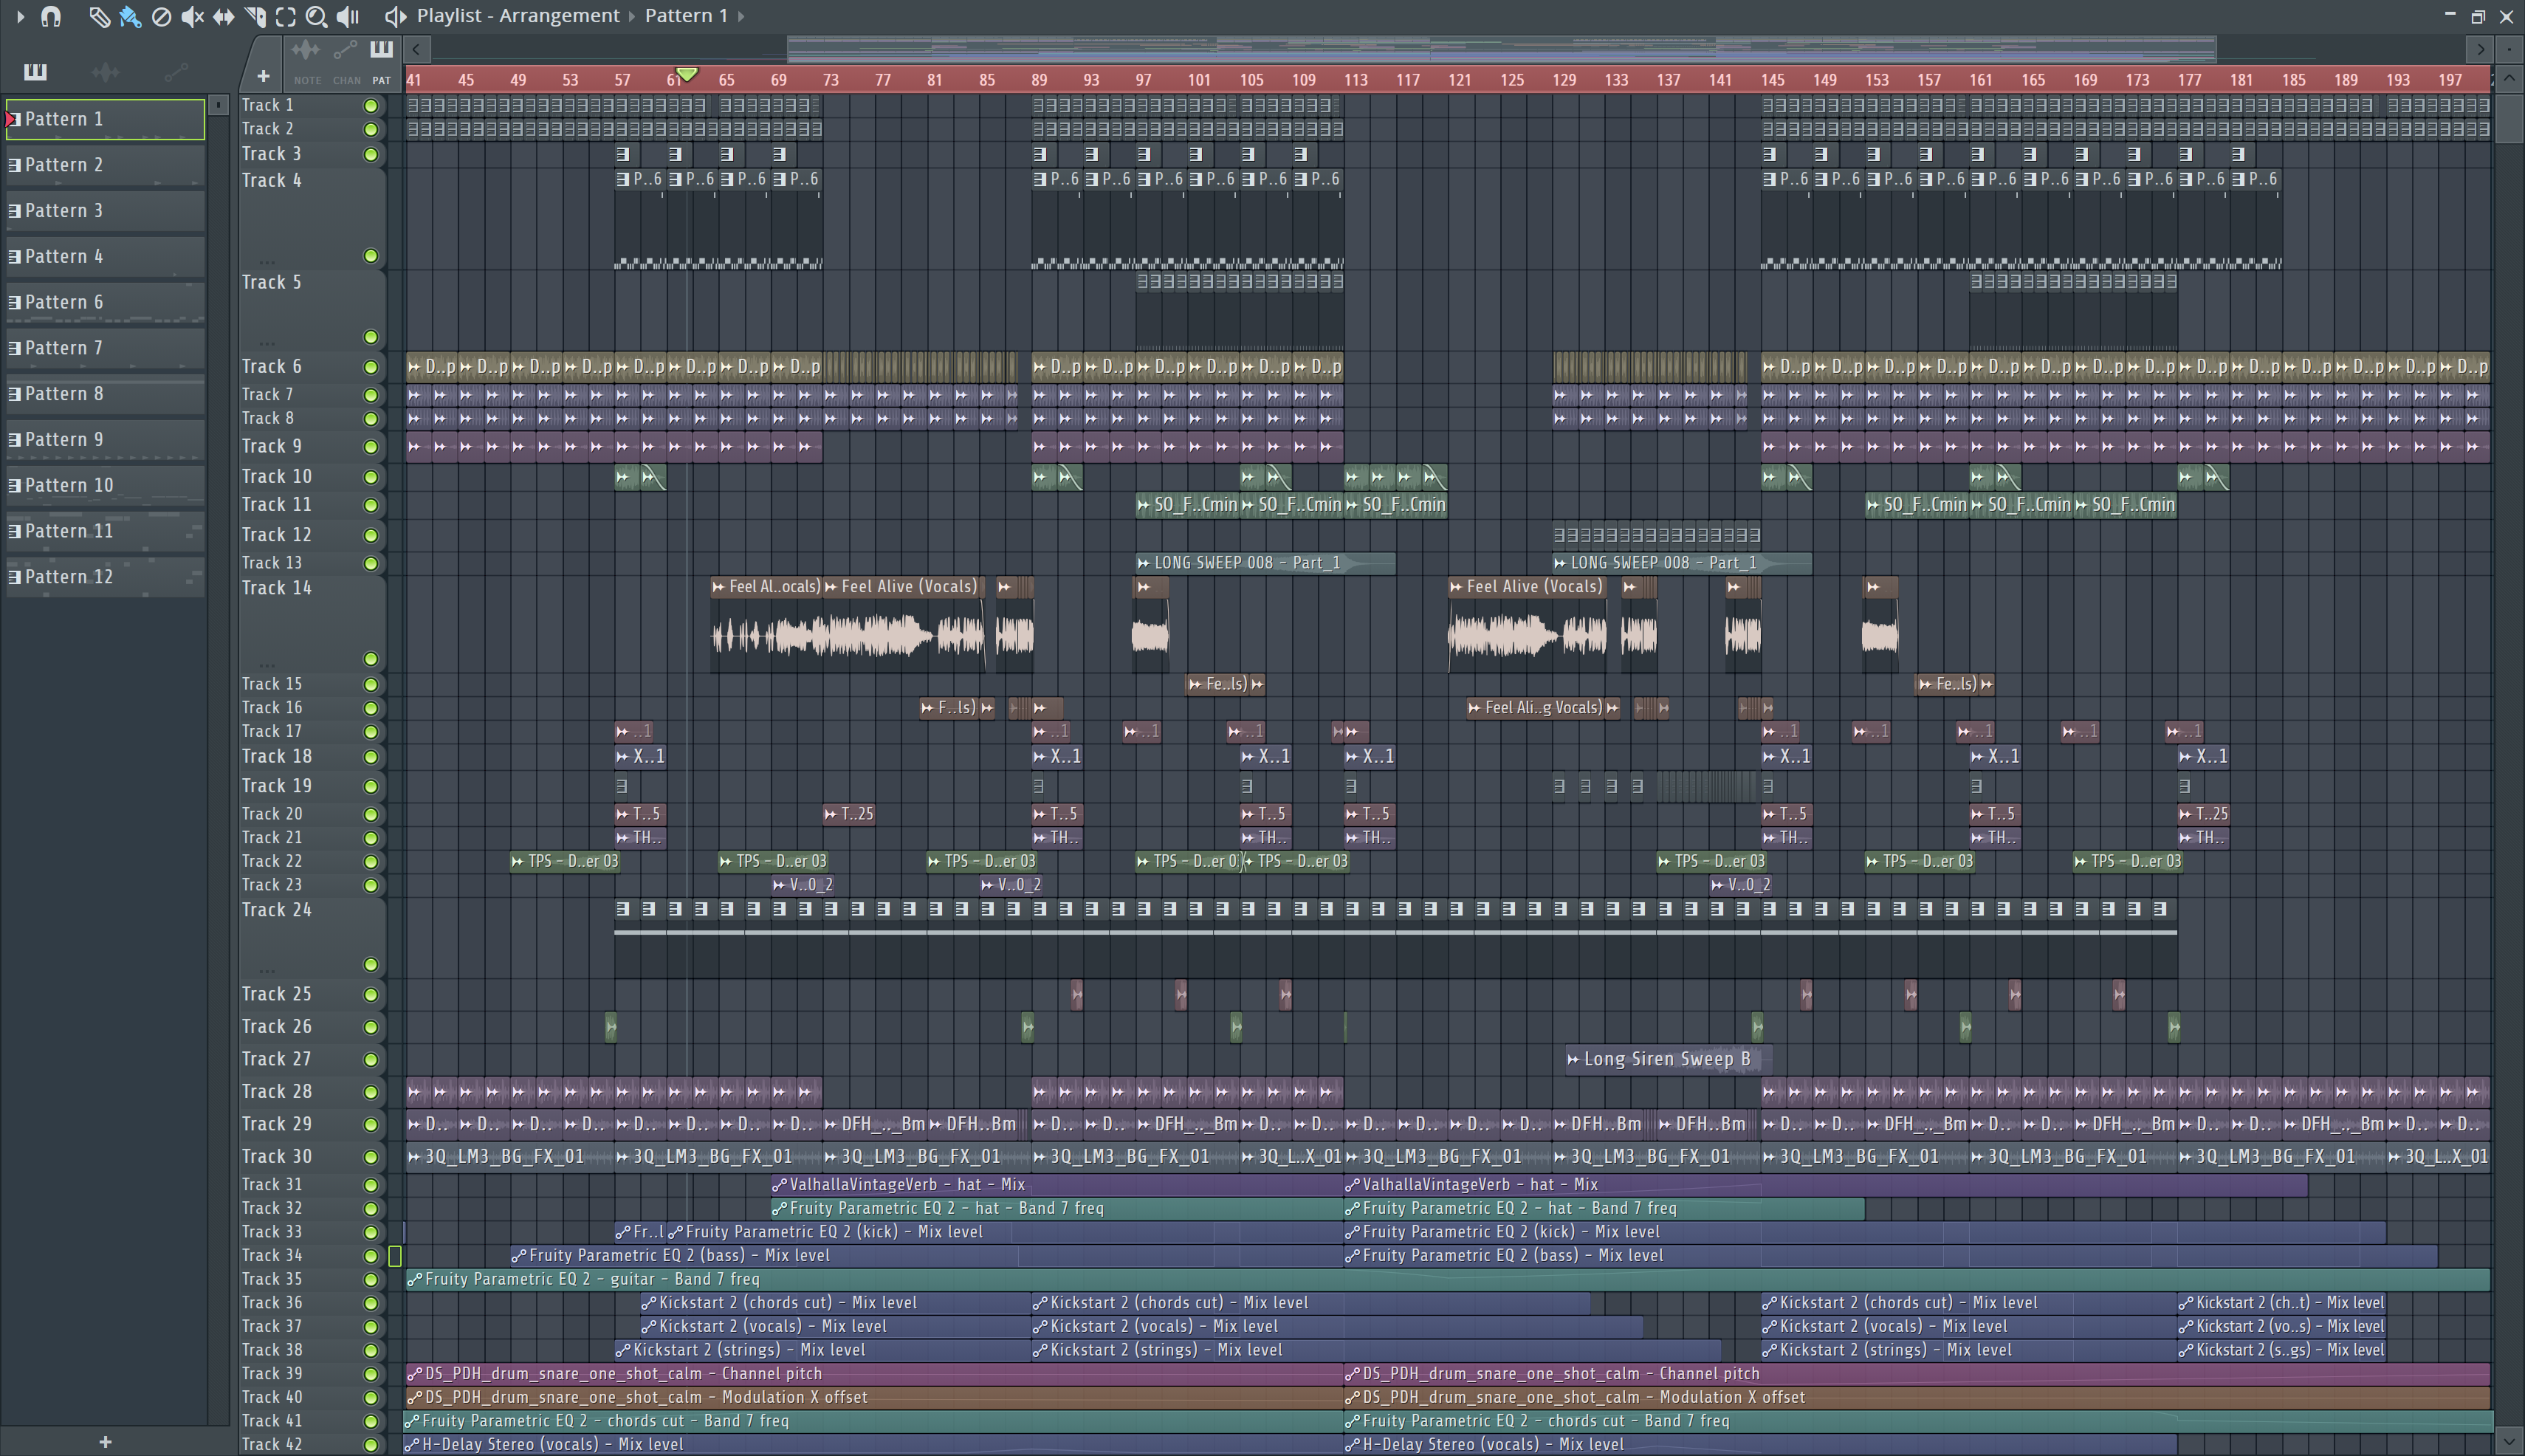Screen dimensions: 2525x1456
Task: Toggle the Track 30 mute light
Action: 371,1157
